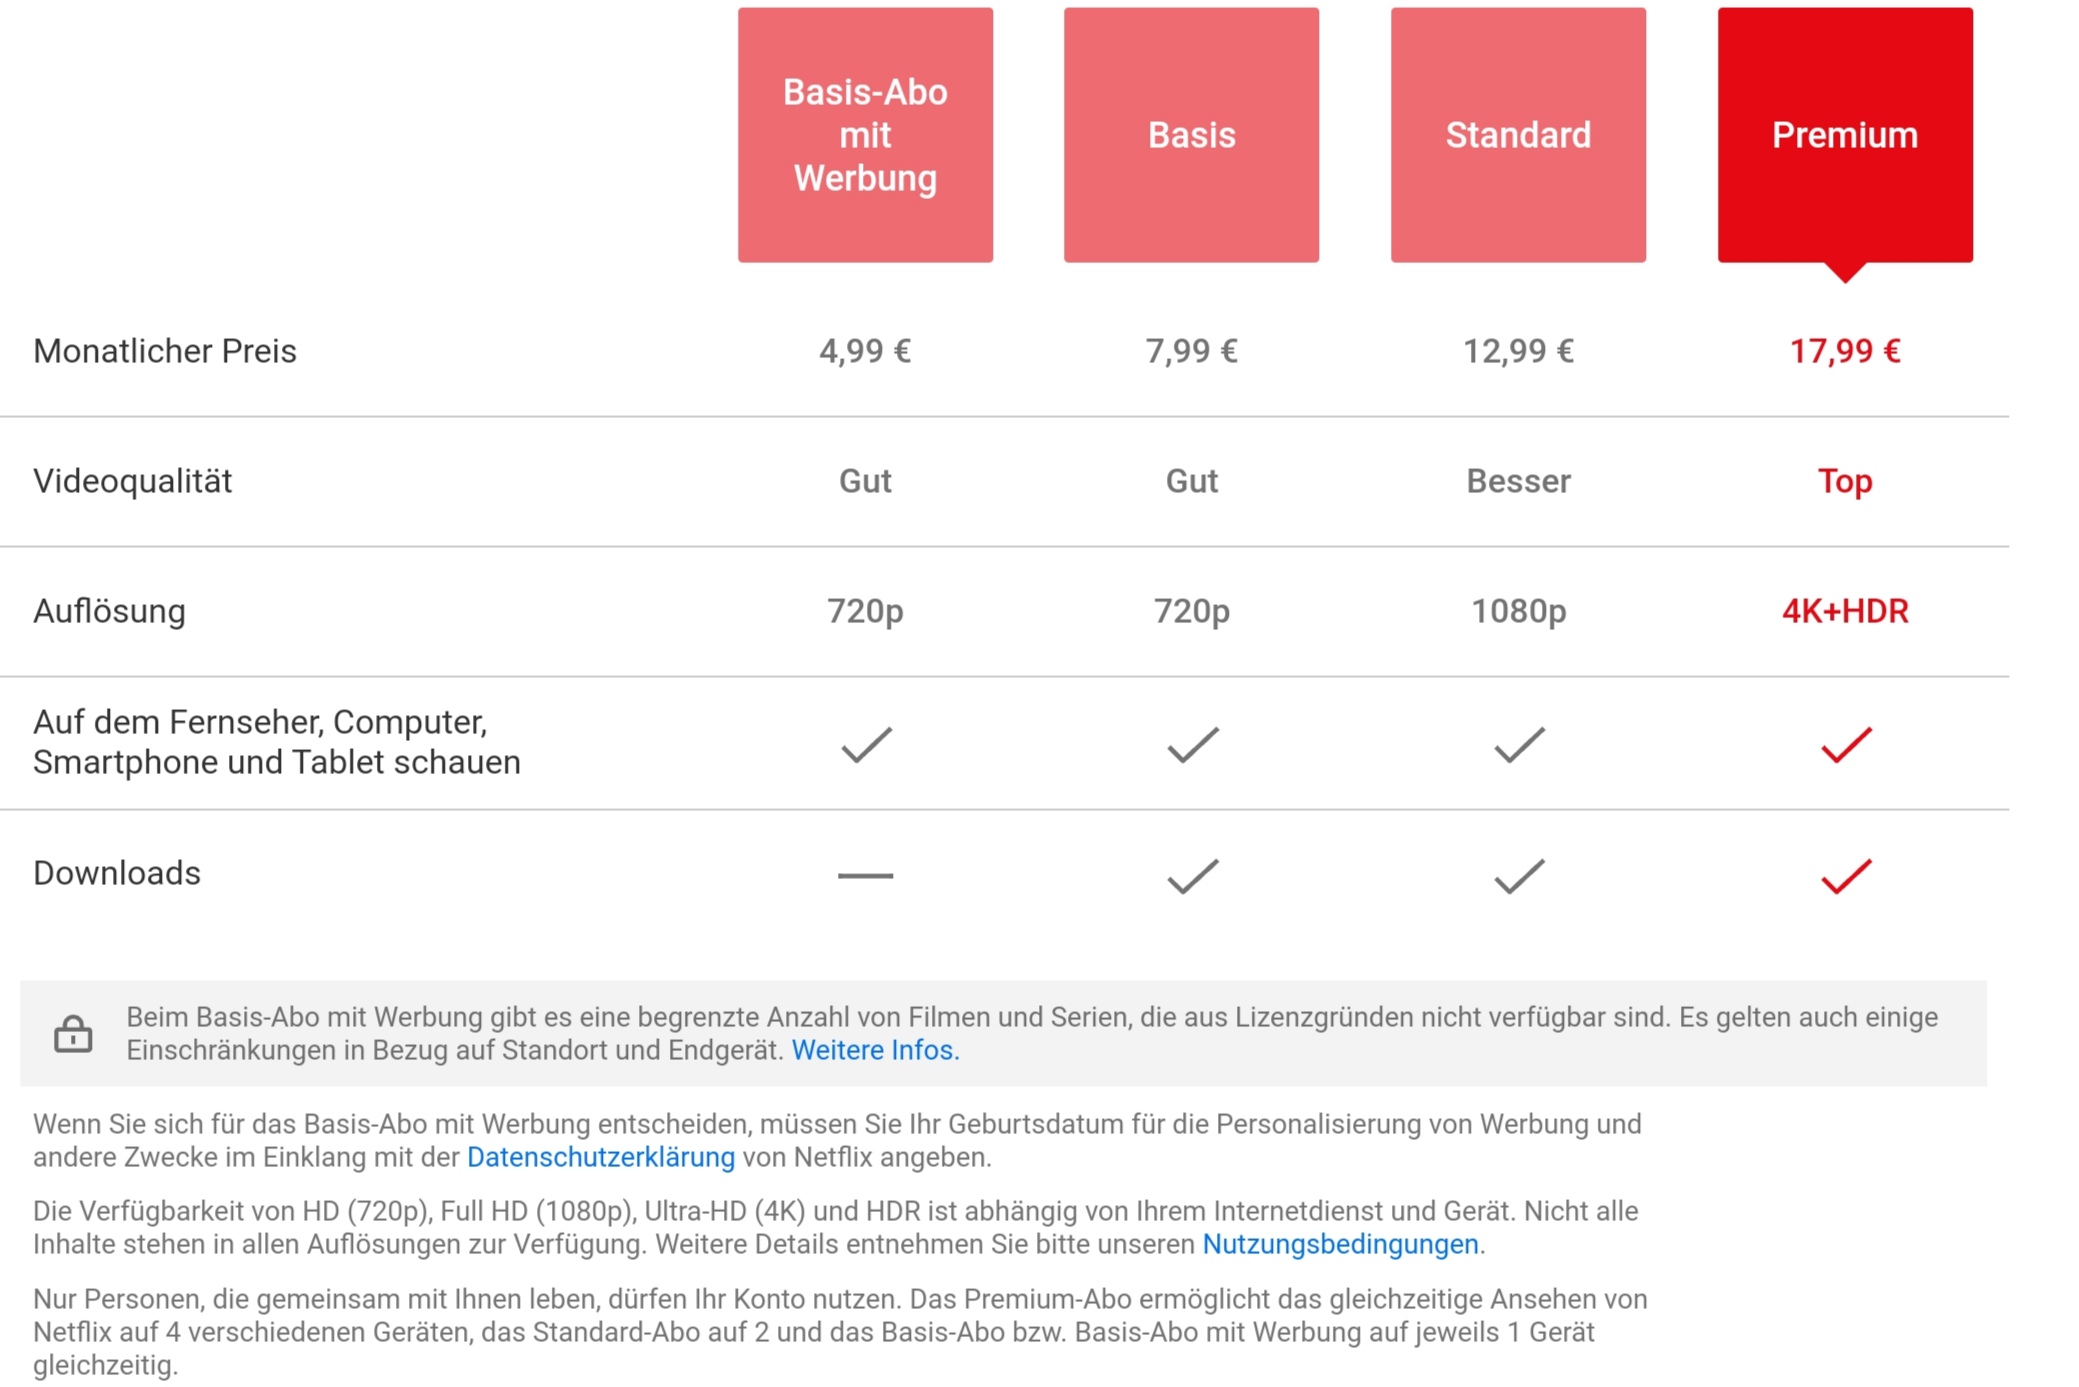The image size is (2079, 1387).
Task: Select the Basis-Abo mit Werbung plan tile
Action: click(865, 135)
